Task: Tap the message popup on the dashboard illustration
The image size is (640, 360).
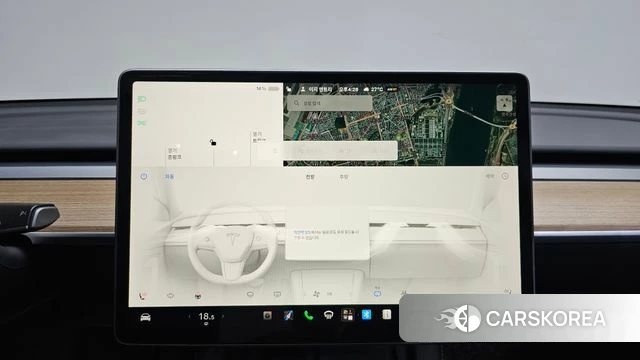Action: point(327,234)
